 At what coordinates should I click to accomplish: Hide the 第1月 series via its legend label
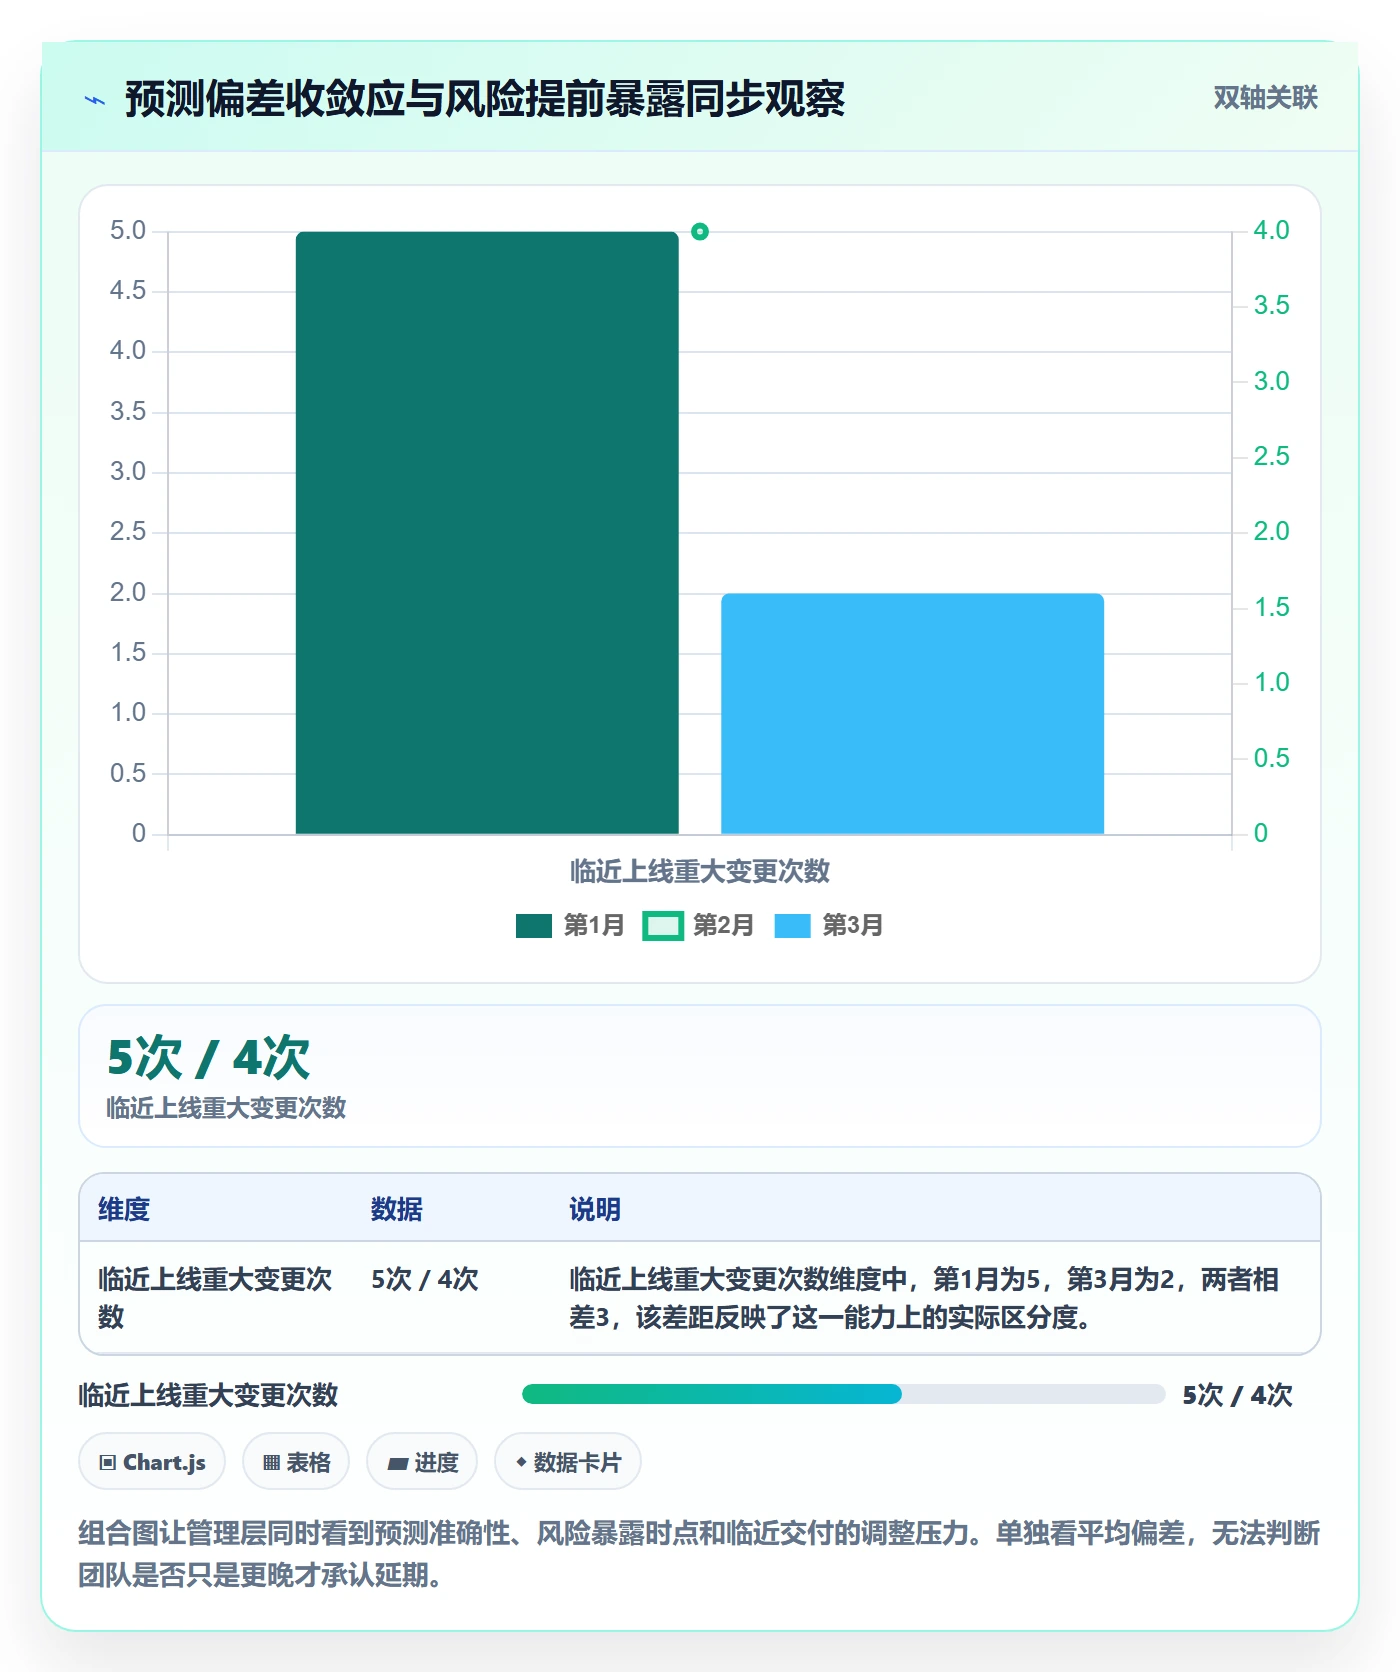594,926
